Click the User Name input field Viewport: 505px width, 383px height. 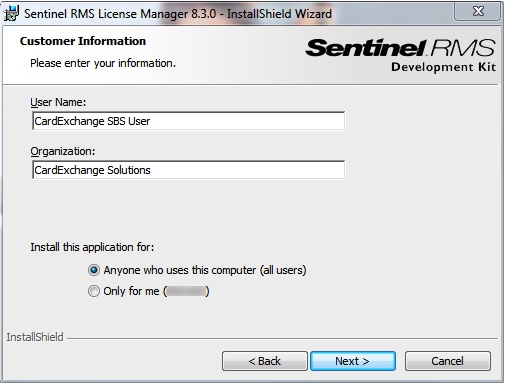click(x=189, y=121)
